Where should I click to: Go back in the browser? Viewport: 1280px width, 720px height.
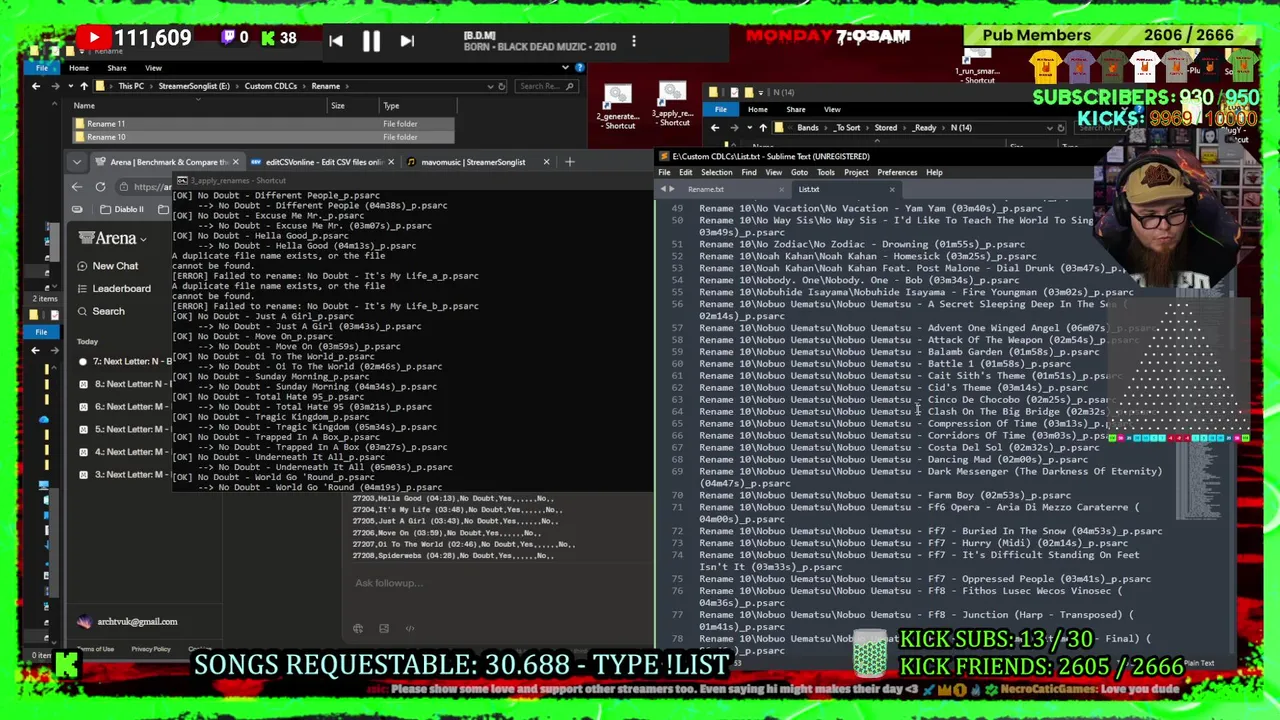[x=77, y=187]
